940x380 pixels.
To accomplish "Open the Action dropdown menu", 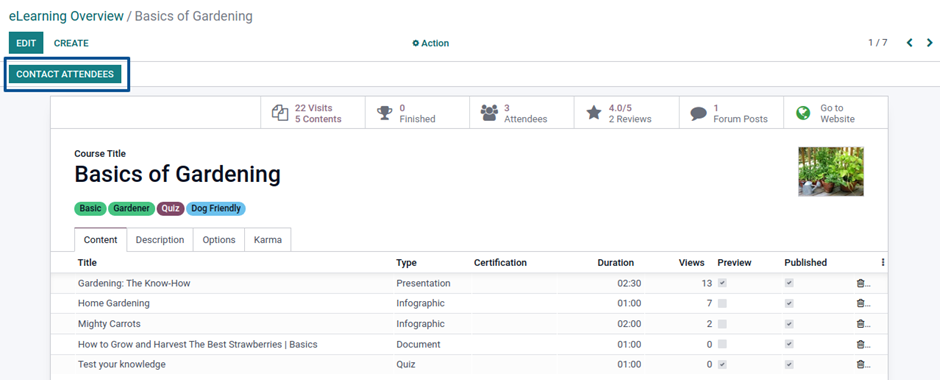I will 430,43.
